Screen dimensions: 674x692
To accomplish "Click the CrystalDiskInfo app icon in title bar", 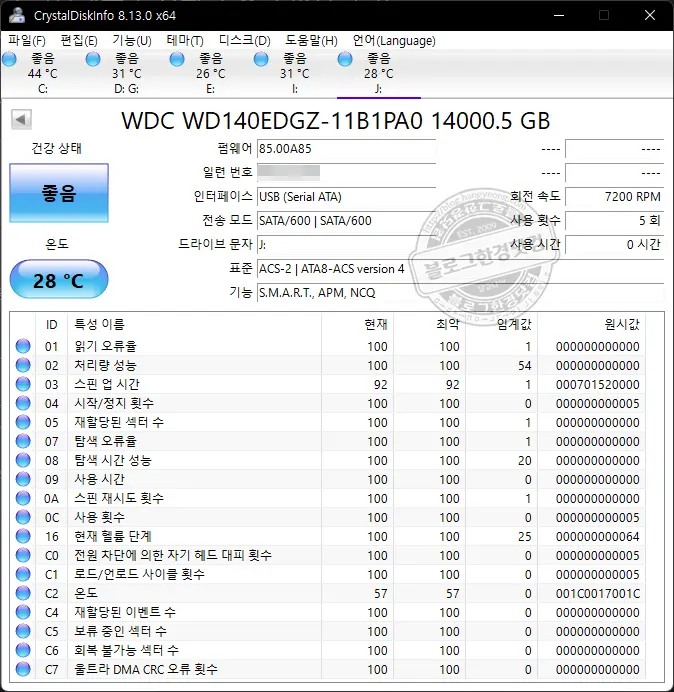I will (17, 15).
